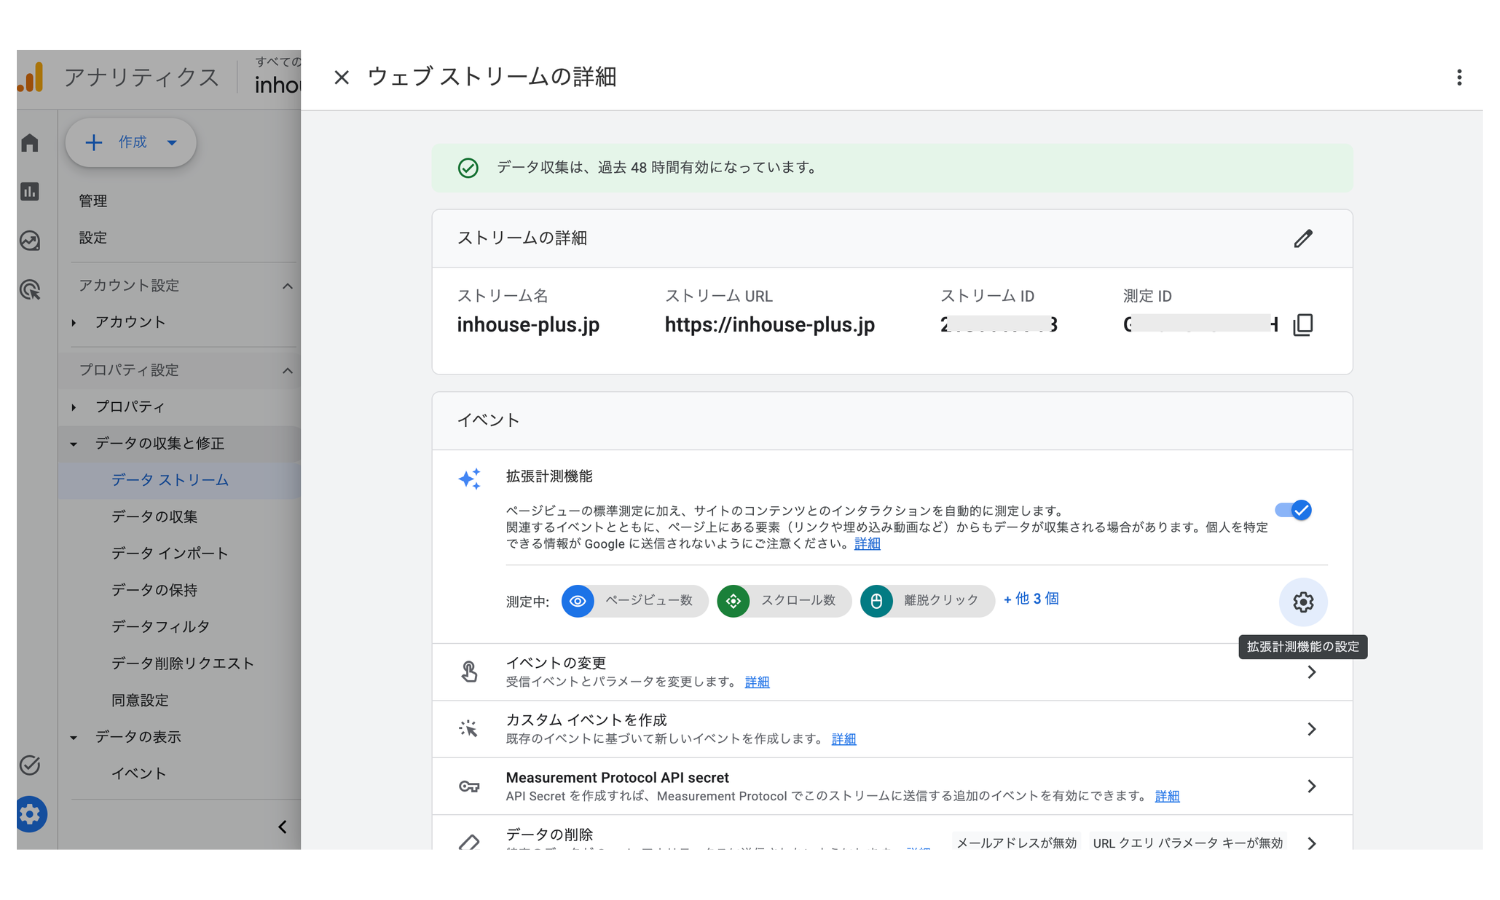Copy the measurement ID
The height and width of the screenshot is (900, 1500).
(x=1303, y=325)
